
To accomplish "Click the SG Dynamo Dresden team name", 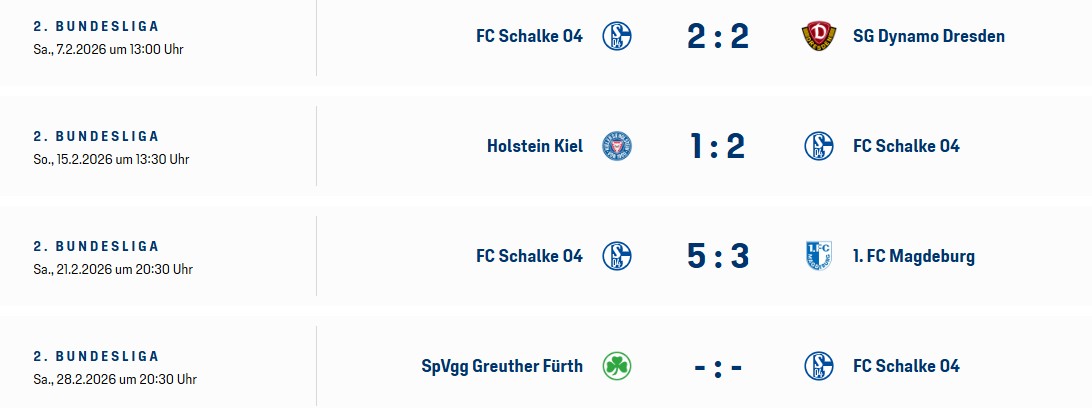I will 928,36.
